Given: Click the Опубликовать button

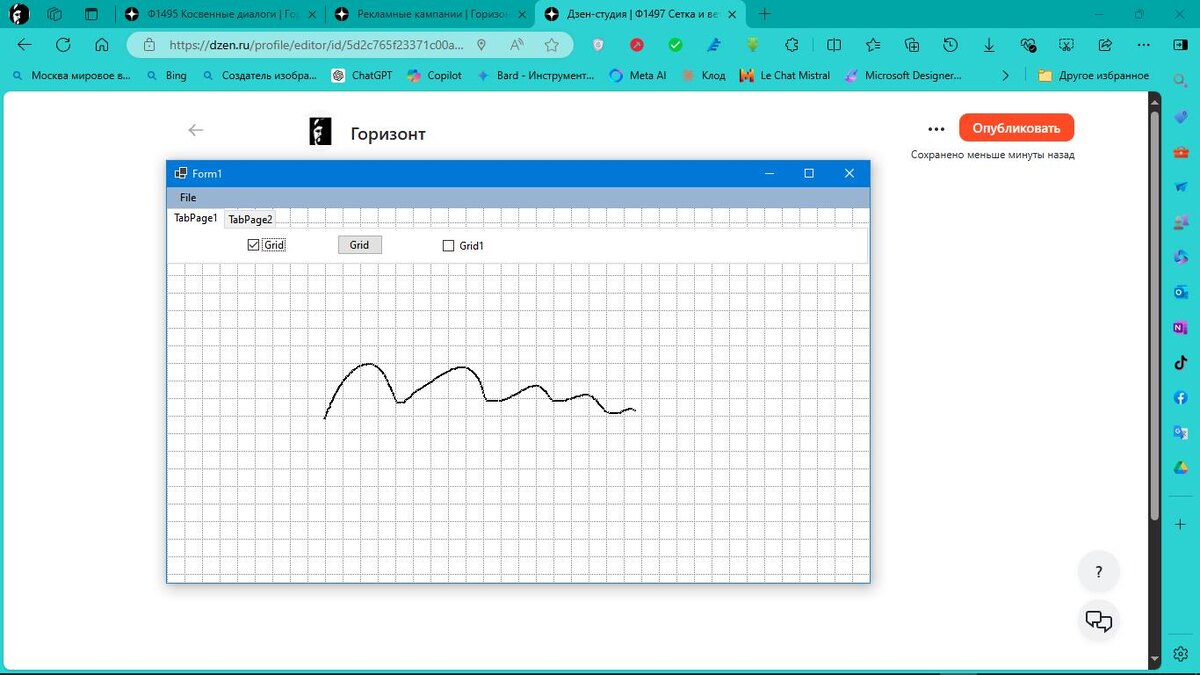Looking at the screenshot, I should click(x=1016, y=128).
